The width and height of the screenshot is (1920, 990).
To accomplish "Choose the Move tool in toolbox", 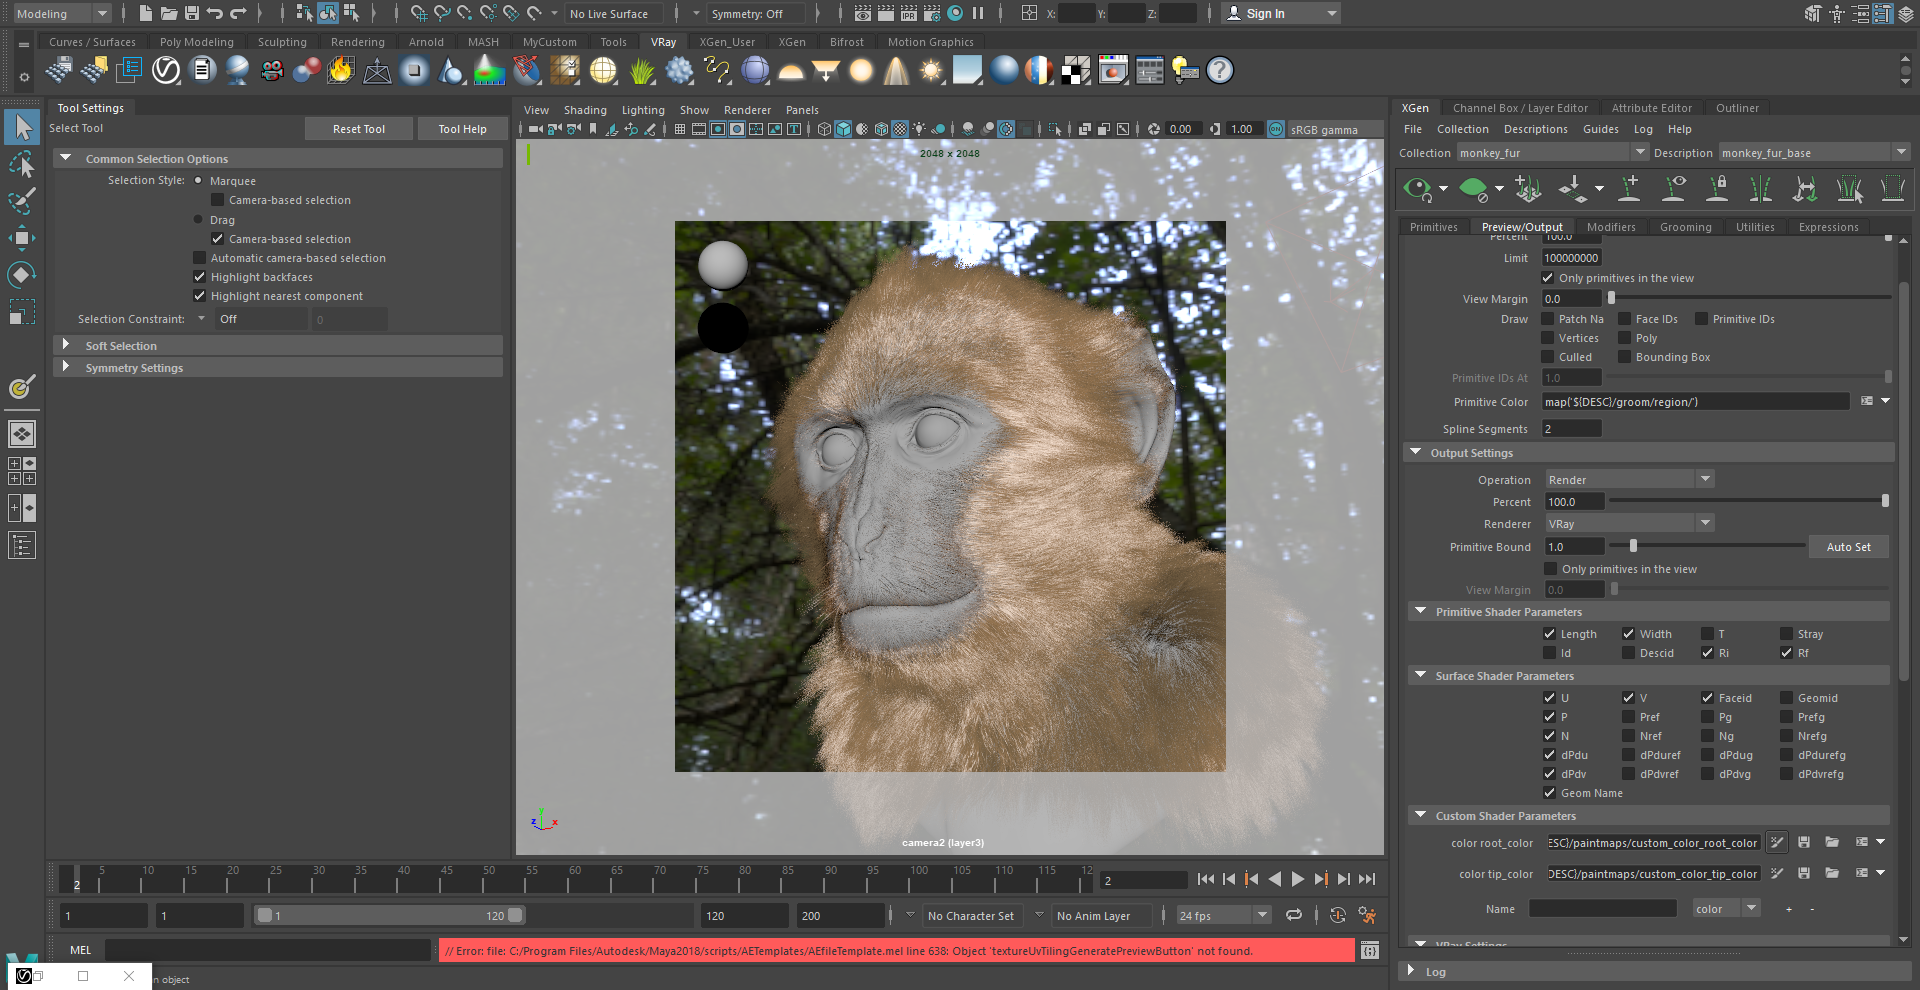I will pos(22,237).
